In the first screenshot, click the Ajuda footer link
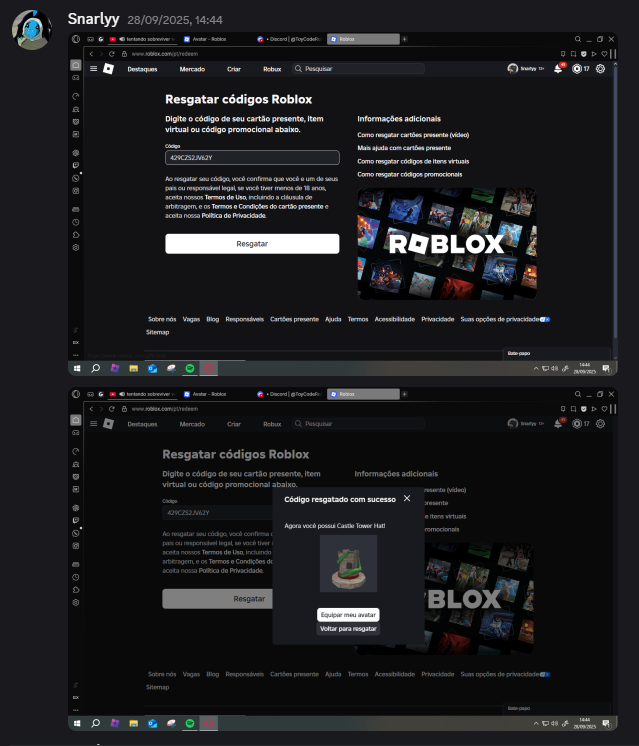The width and height of the screenshot is (639, 746). tap(333, 319)
